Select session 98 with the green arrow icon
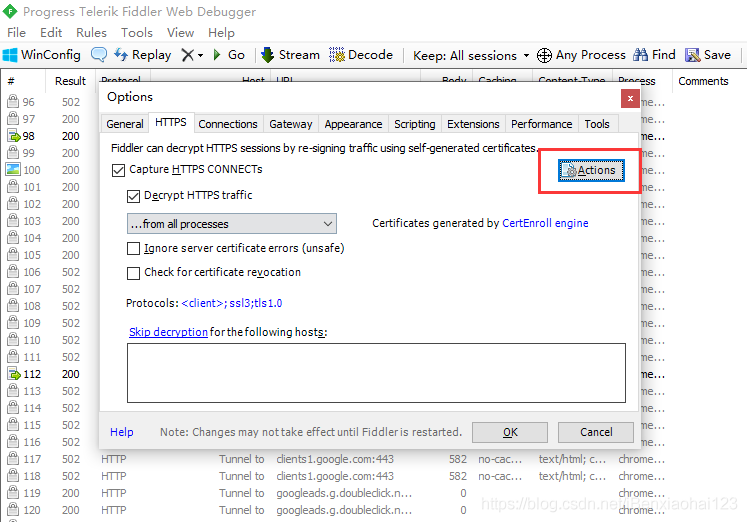 pyautogui.click(x=13, y=136)
